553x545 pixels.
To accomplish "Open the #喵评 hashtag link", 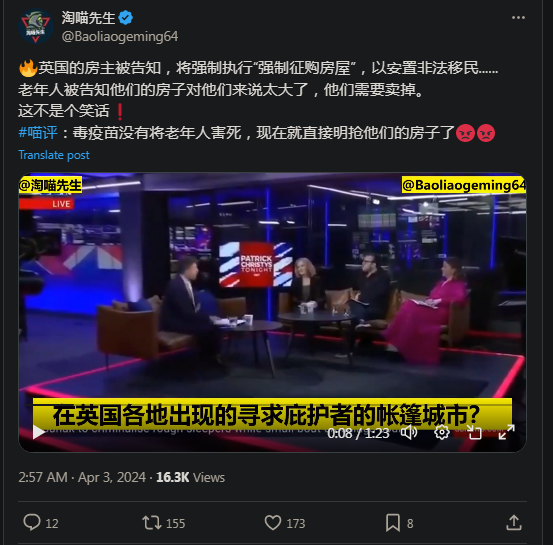I will coord(38,133).
